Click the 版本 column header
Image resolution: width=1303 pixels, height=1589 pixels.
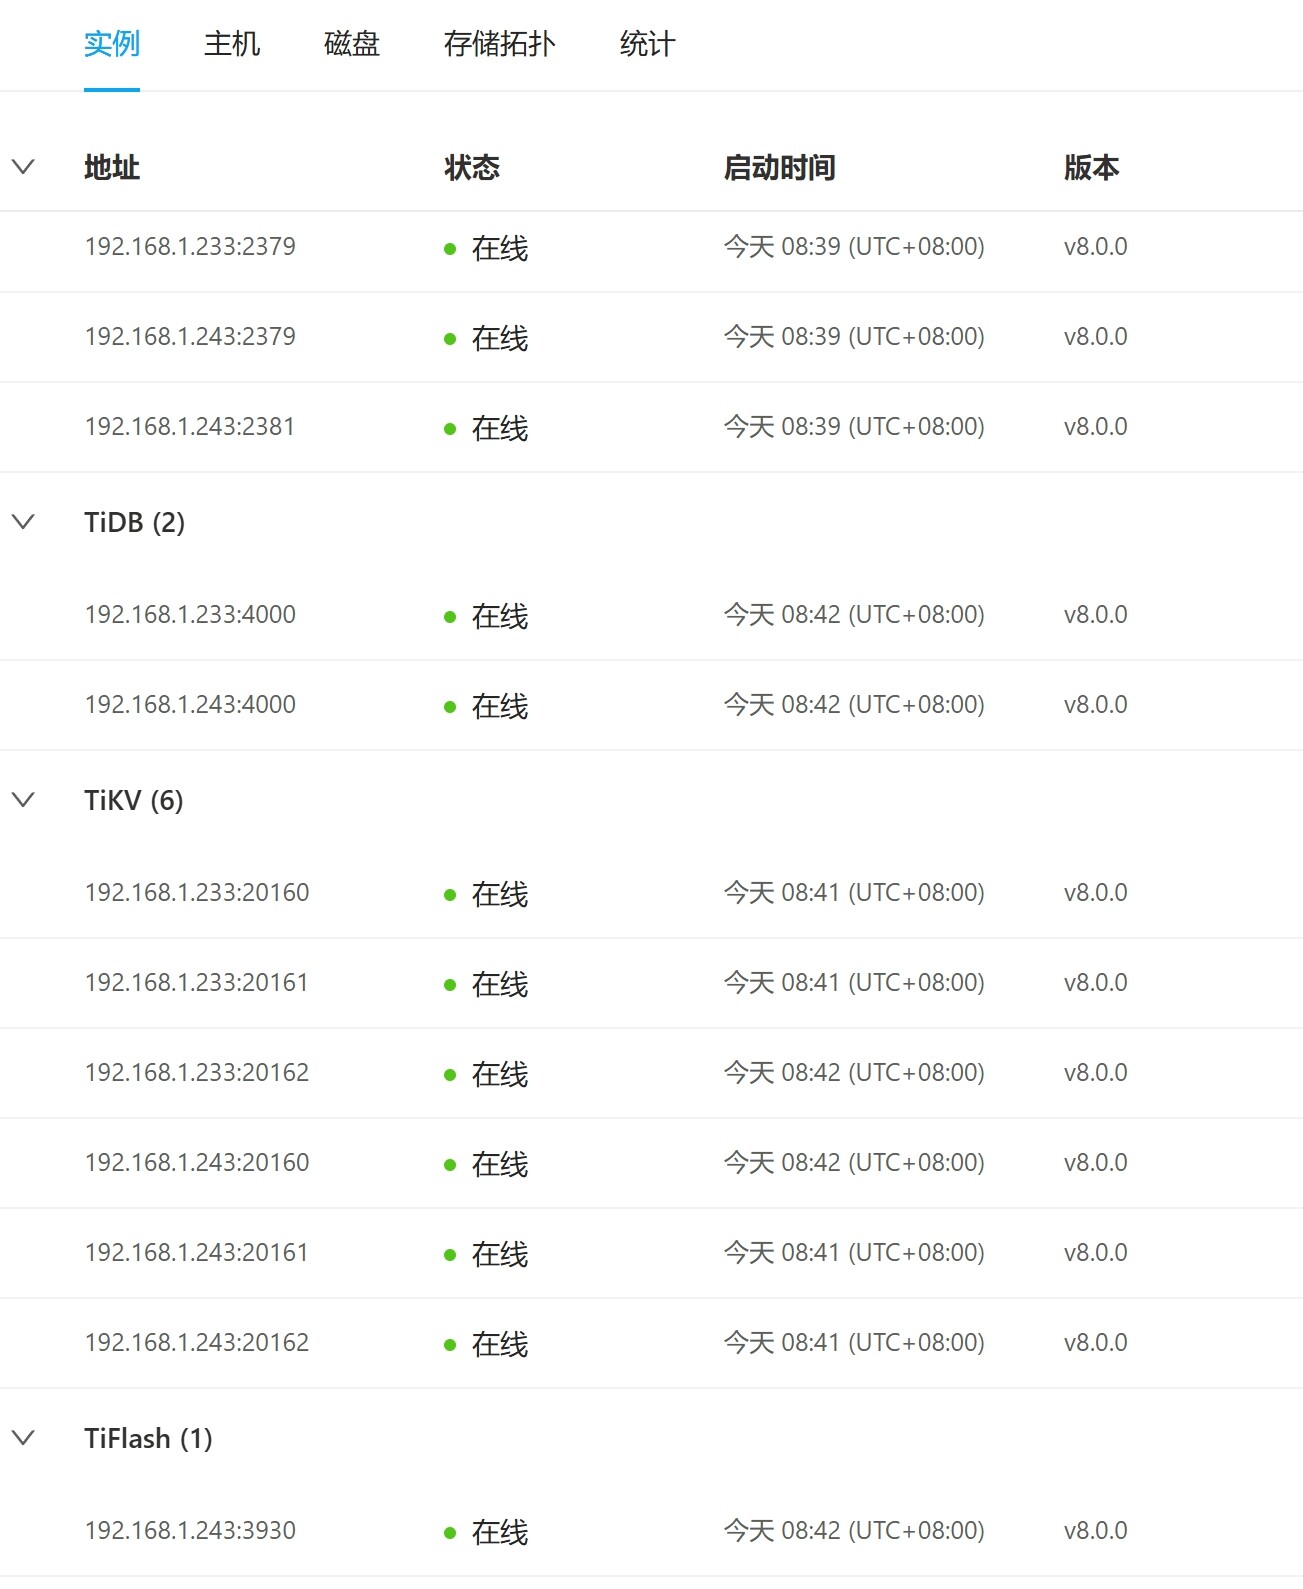click(1092, 167)
